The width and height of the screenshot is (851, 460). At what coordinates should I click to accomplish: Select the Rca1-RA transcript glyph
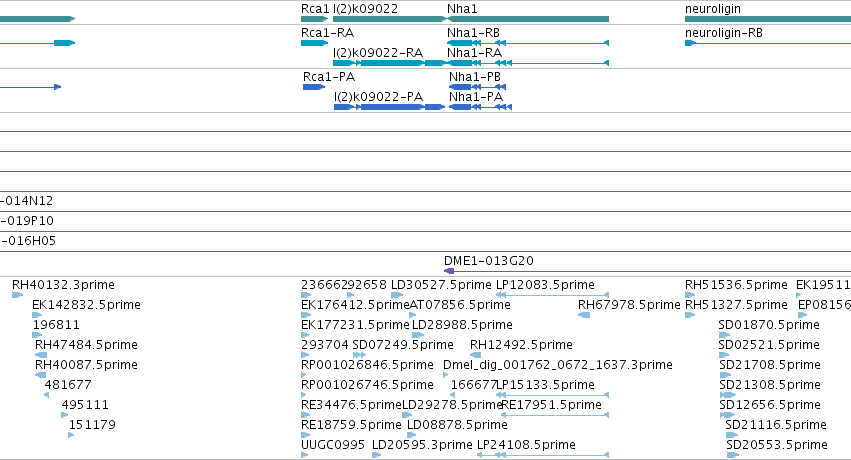point(315,43)
